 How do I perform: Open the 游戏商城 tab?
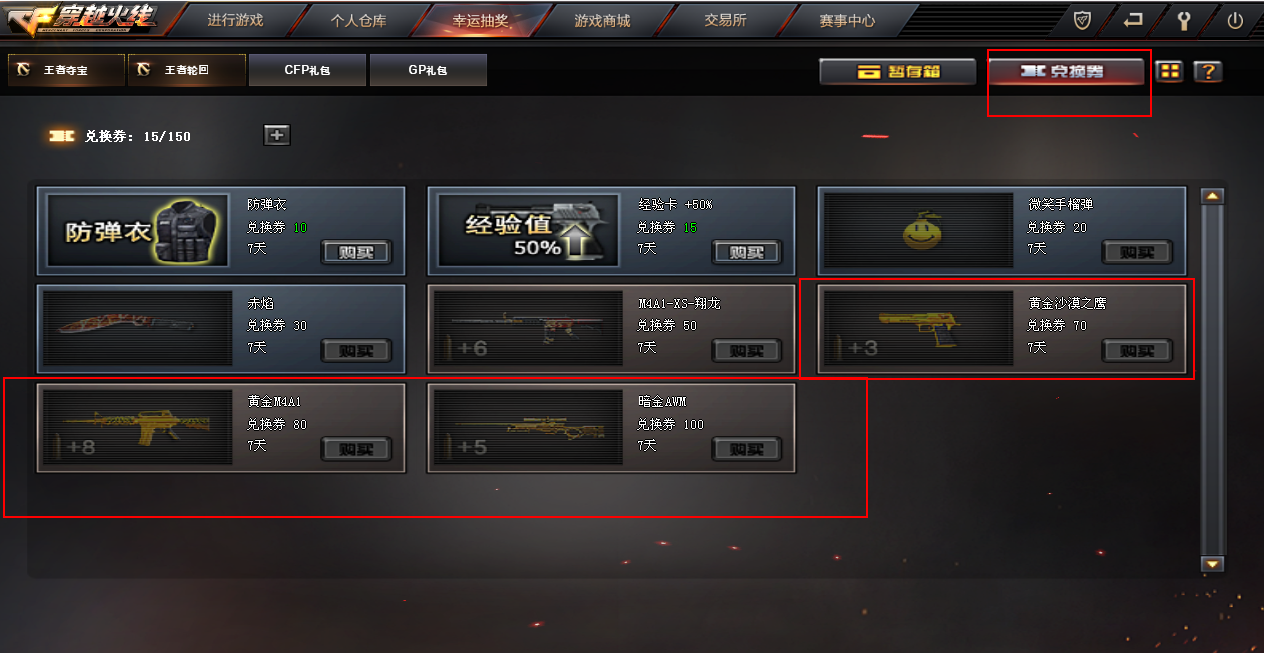pos(602,20)
